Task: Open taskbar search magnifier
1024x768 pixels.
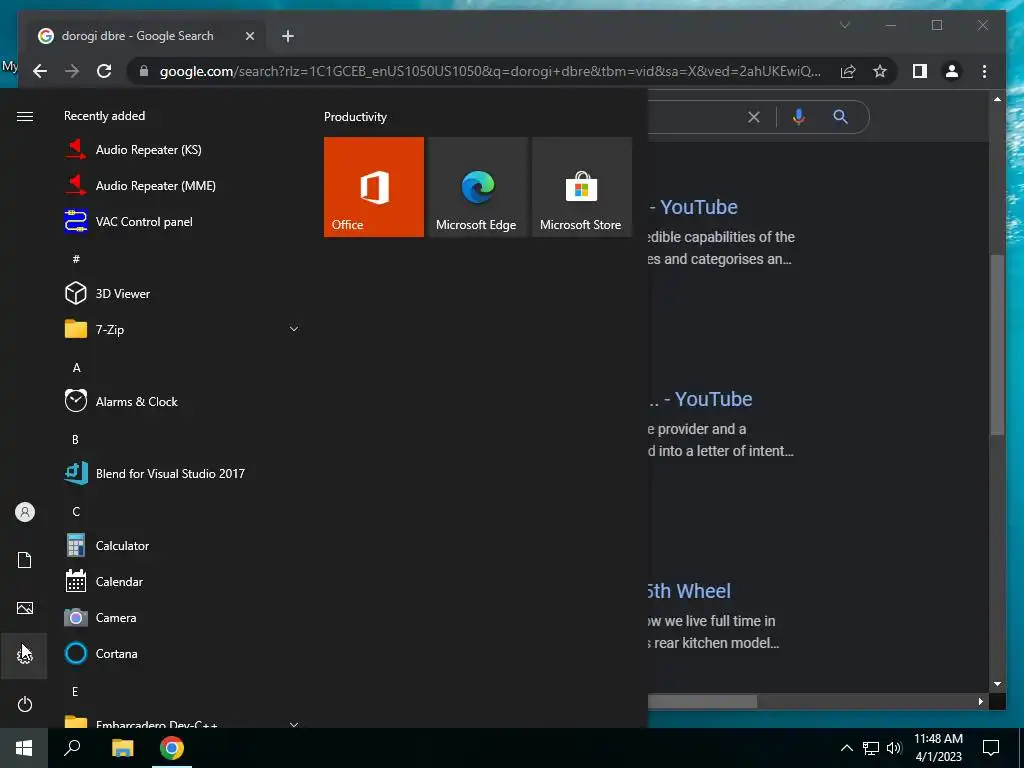Action: tap(72, 748)
